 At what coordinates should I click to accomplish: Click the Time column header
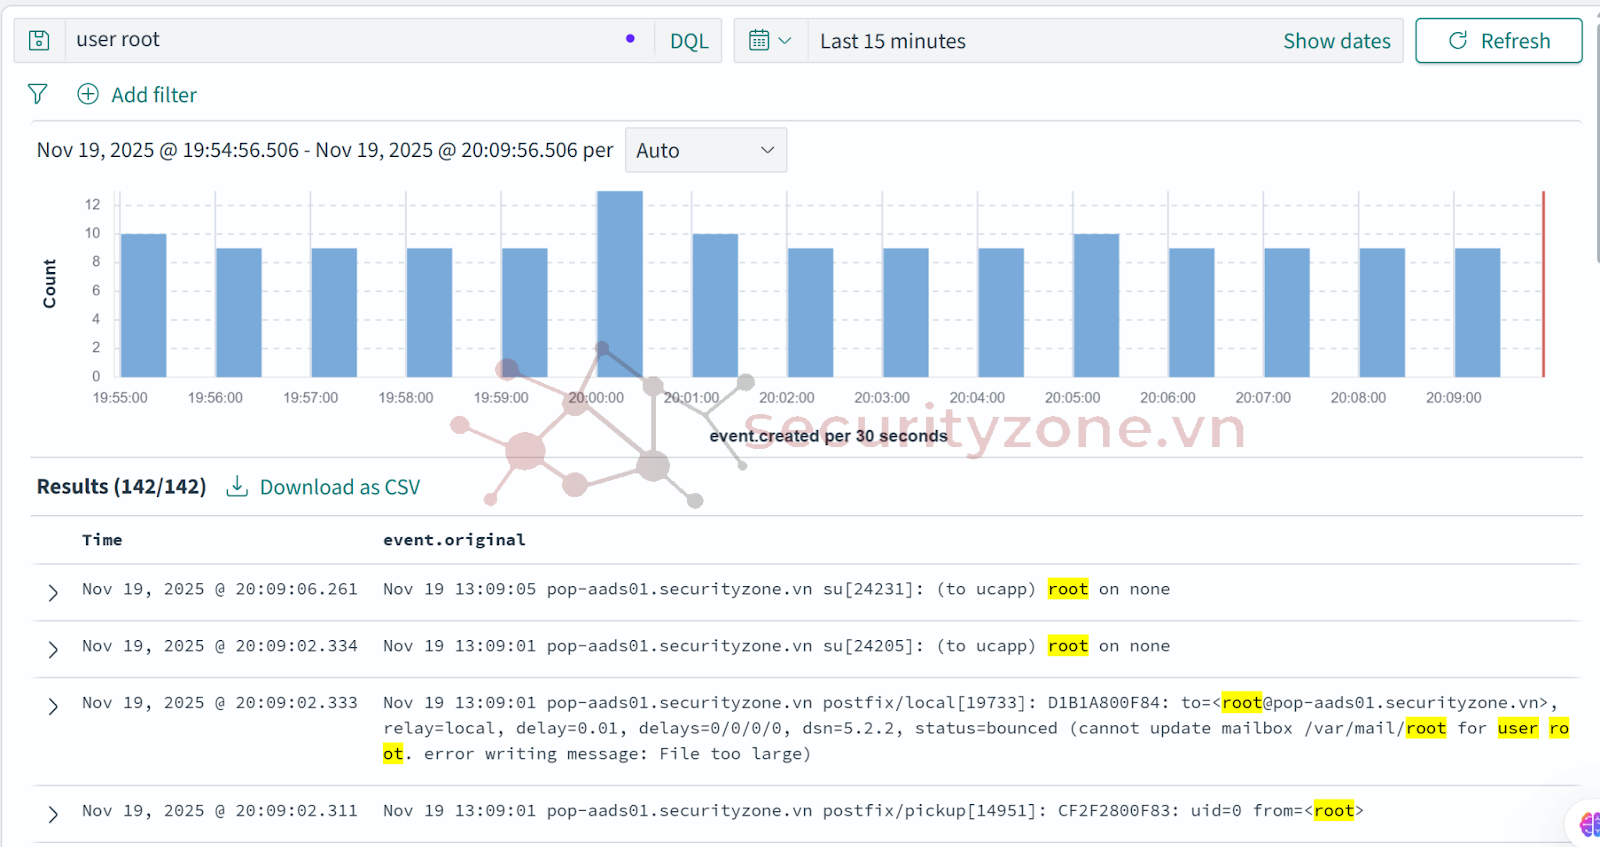coord(102,540)
